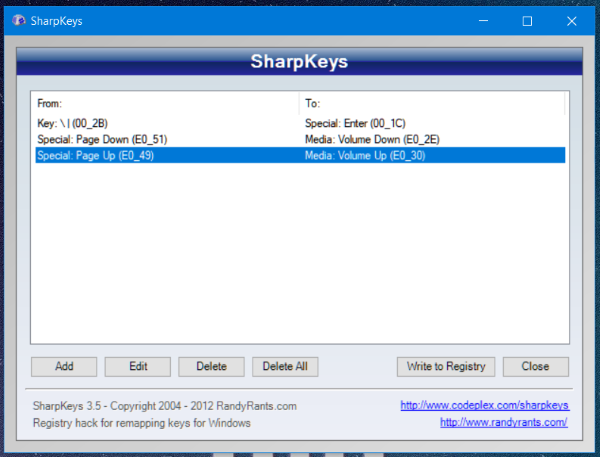The height and width of the screenshot is (457, 600).
Task: Click the Add button
Action: pyautogui.click(x=64, y=367)
